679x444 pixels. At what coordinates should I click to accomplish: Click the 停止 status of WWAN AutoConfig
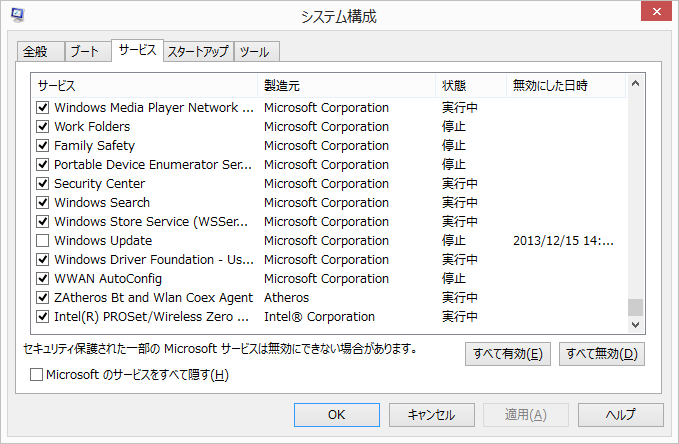pyautogui.click(x=453, y=279)
